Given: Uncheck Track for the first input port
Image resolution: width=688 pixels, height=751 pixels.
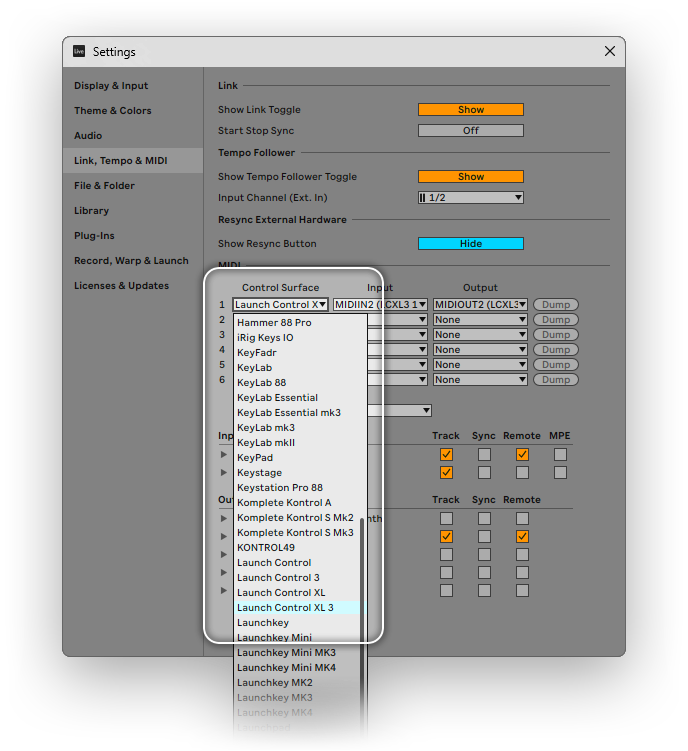Looking at the screenshot, I should tap(446, 455).
